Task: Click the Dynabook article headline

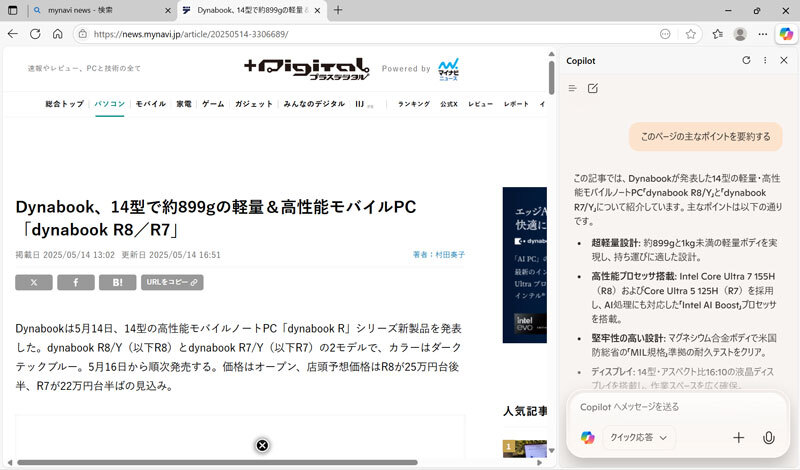Action: [x=216, y=218]
